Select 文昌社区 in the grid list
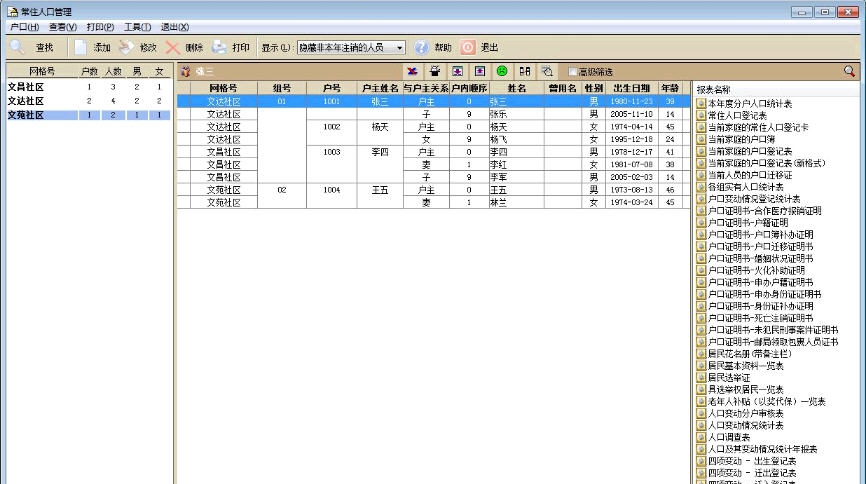This screenshot has width=866, height=484. tap(88, 87)
